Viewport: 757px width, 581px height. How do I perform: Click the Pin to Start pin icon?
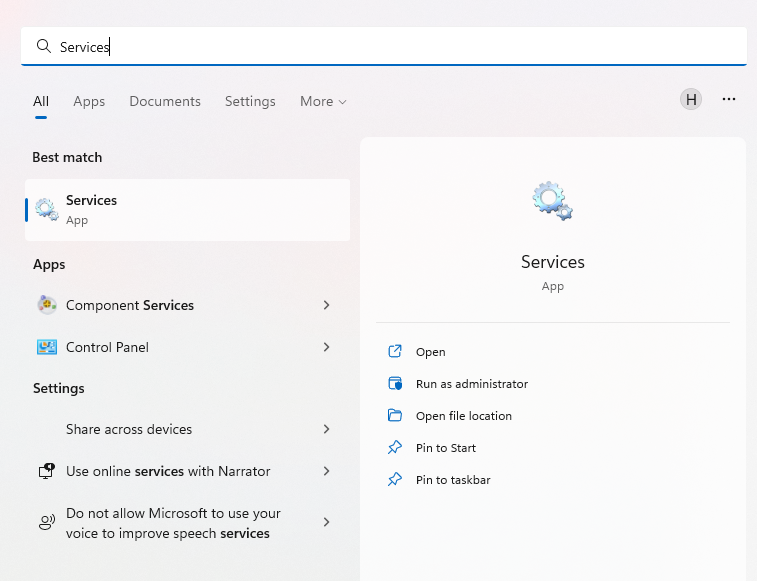395,447
